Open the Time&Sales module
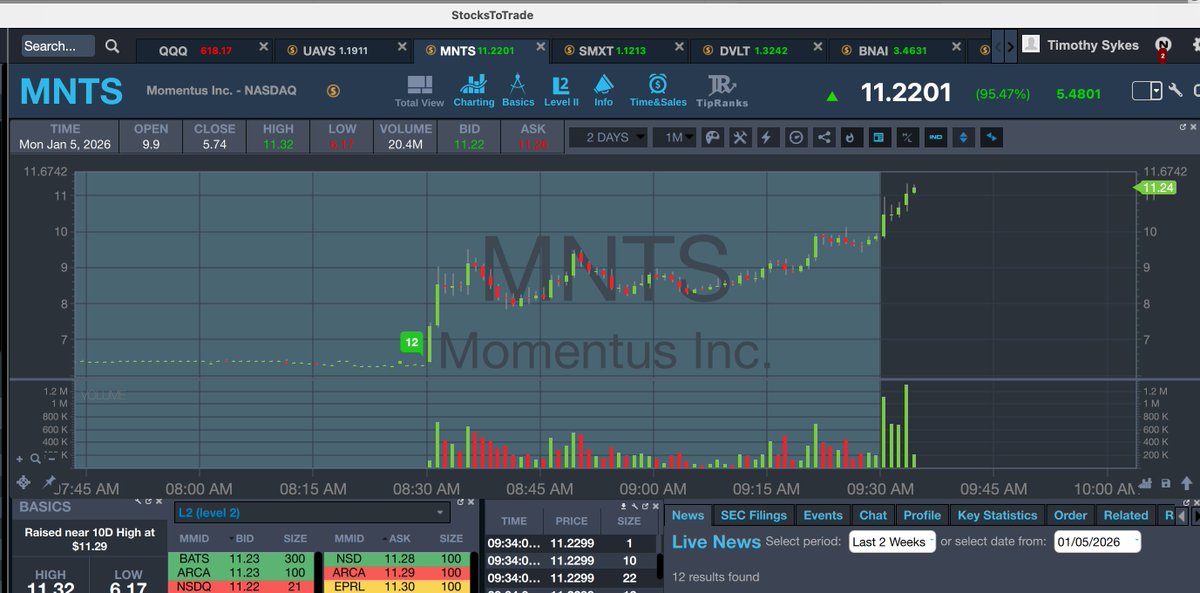The height and width of the screenshot is (593, 1200). (658, 91)
